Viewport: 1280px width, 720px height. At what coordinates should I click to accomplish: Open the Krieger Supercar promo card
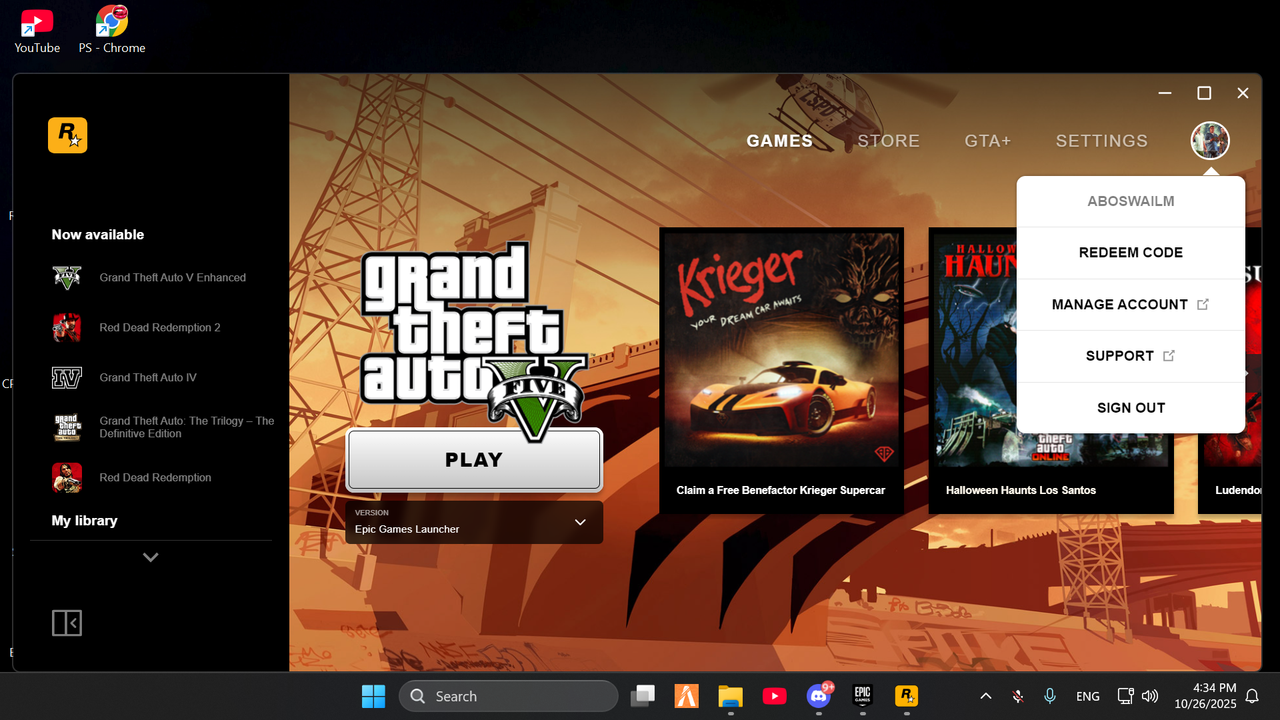pyautogui.click(x=781, y=371)
